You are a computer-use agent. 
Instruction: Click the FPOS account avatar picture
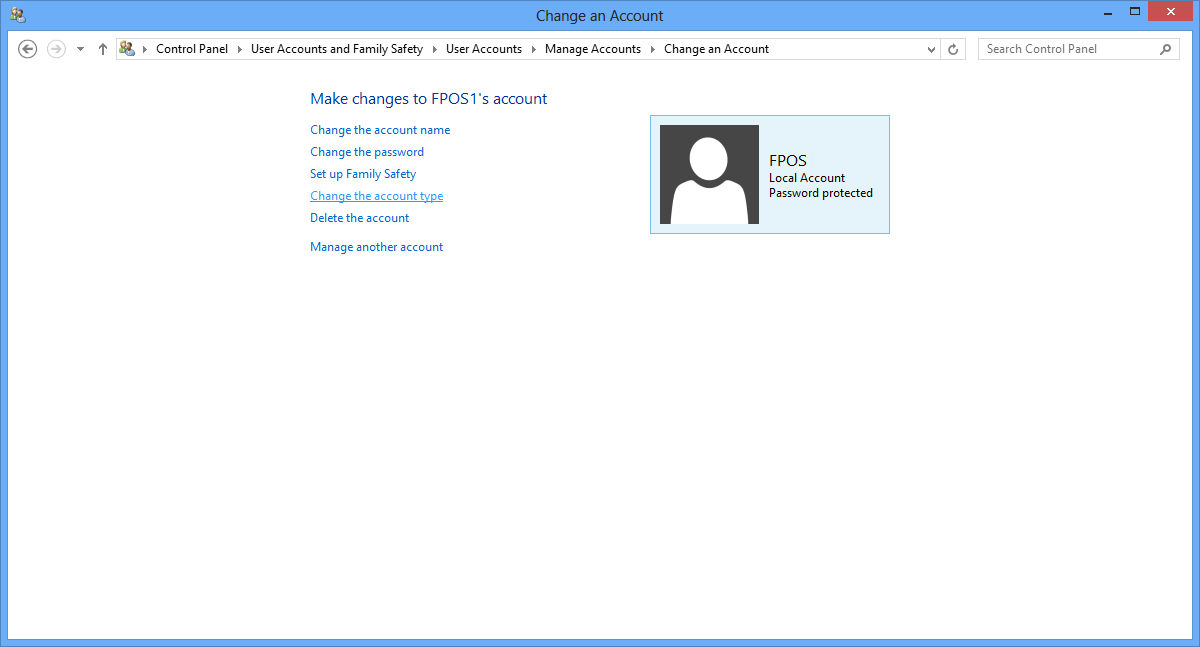coord(709,174)
